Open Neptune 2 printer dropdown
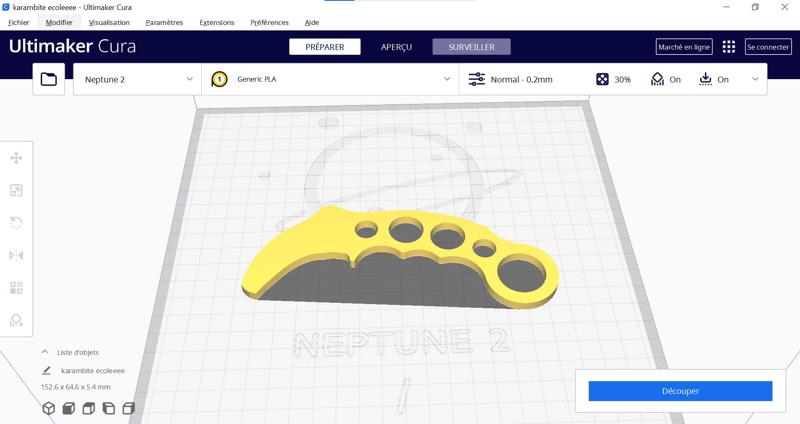The image size is (800, 424). (x=137, y=79)
